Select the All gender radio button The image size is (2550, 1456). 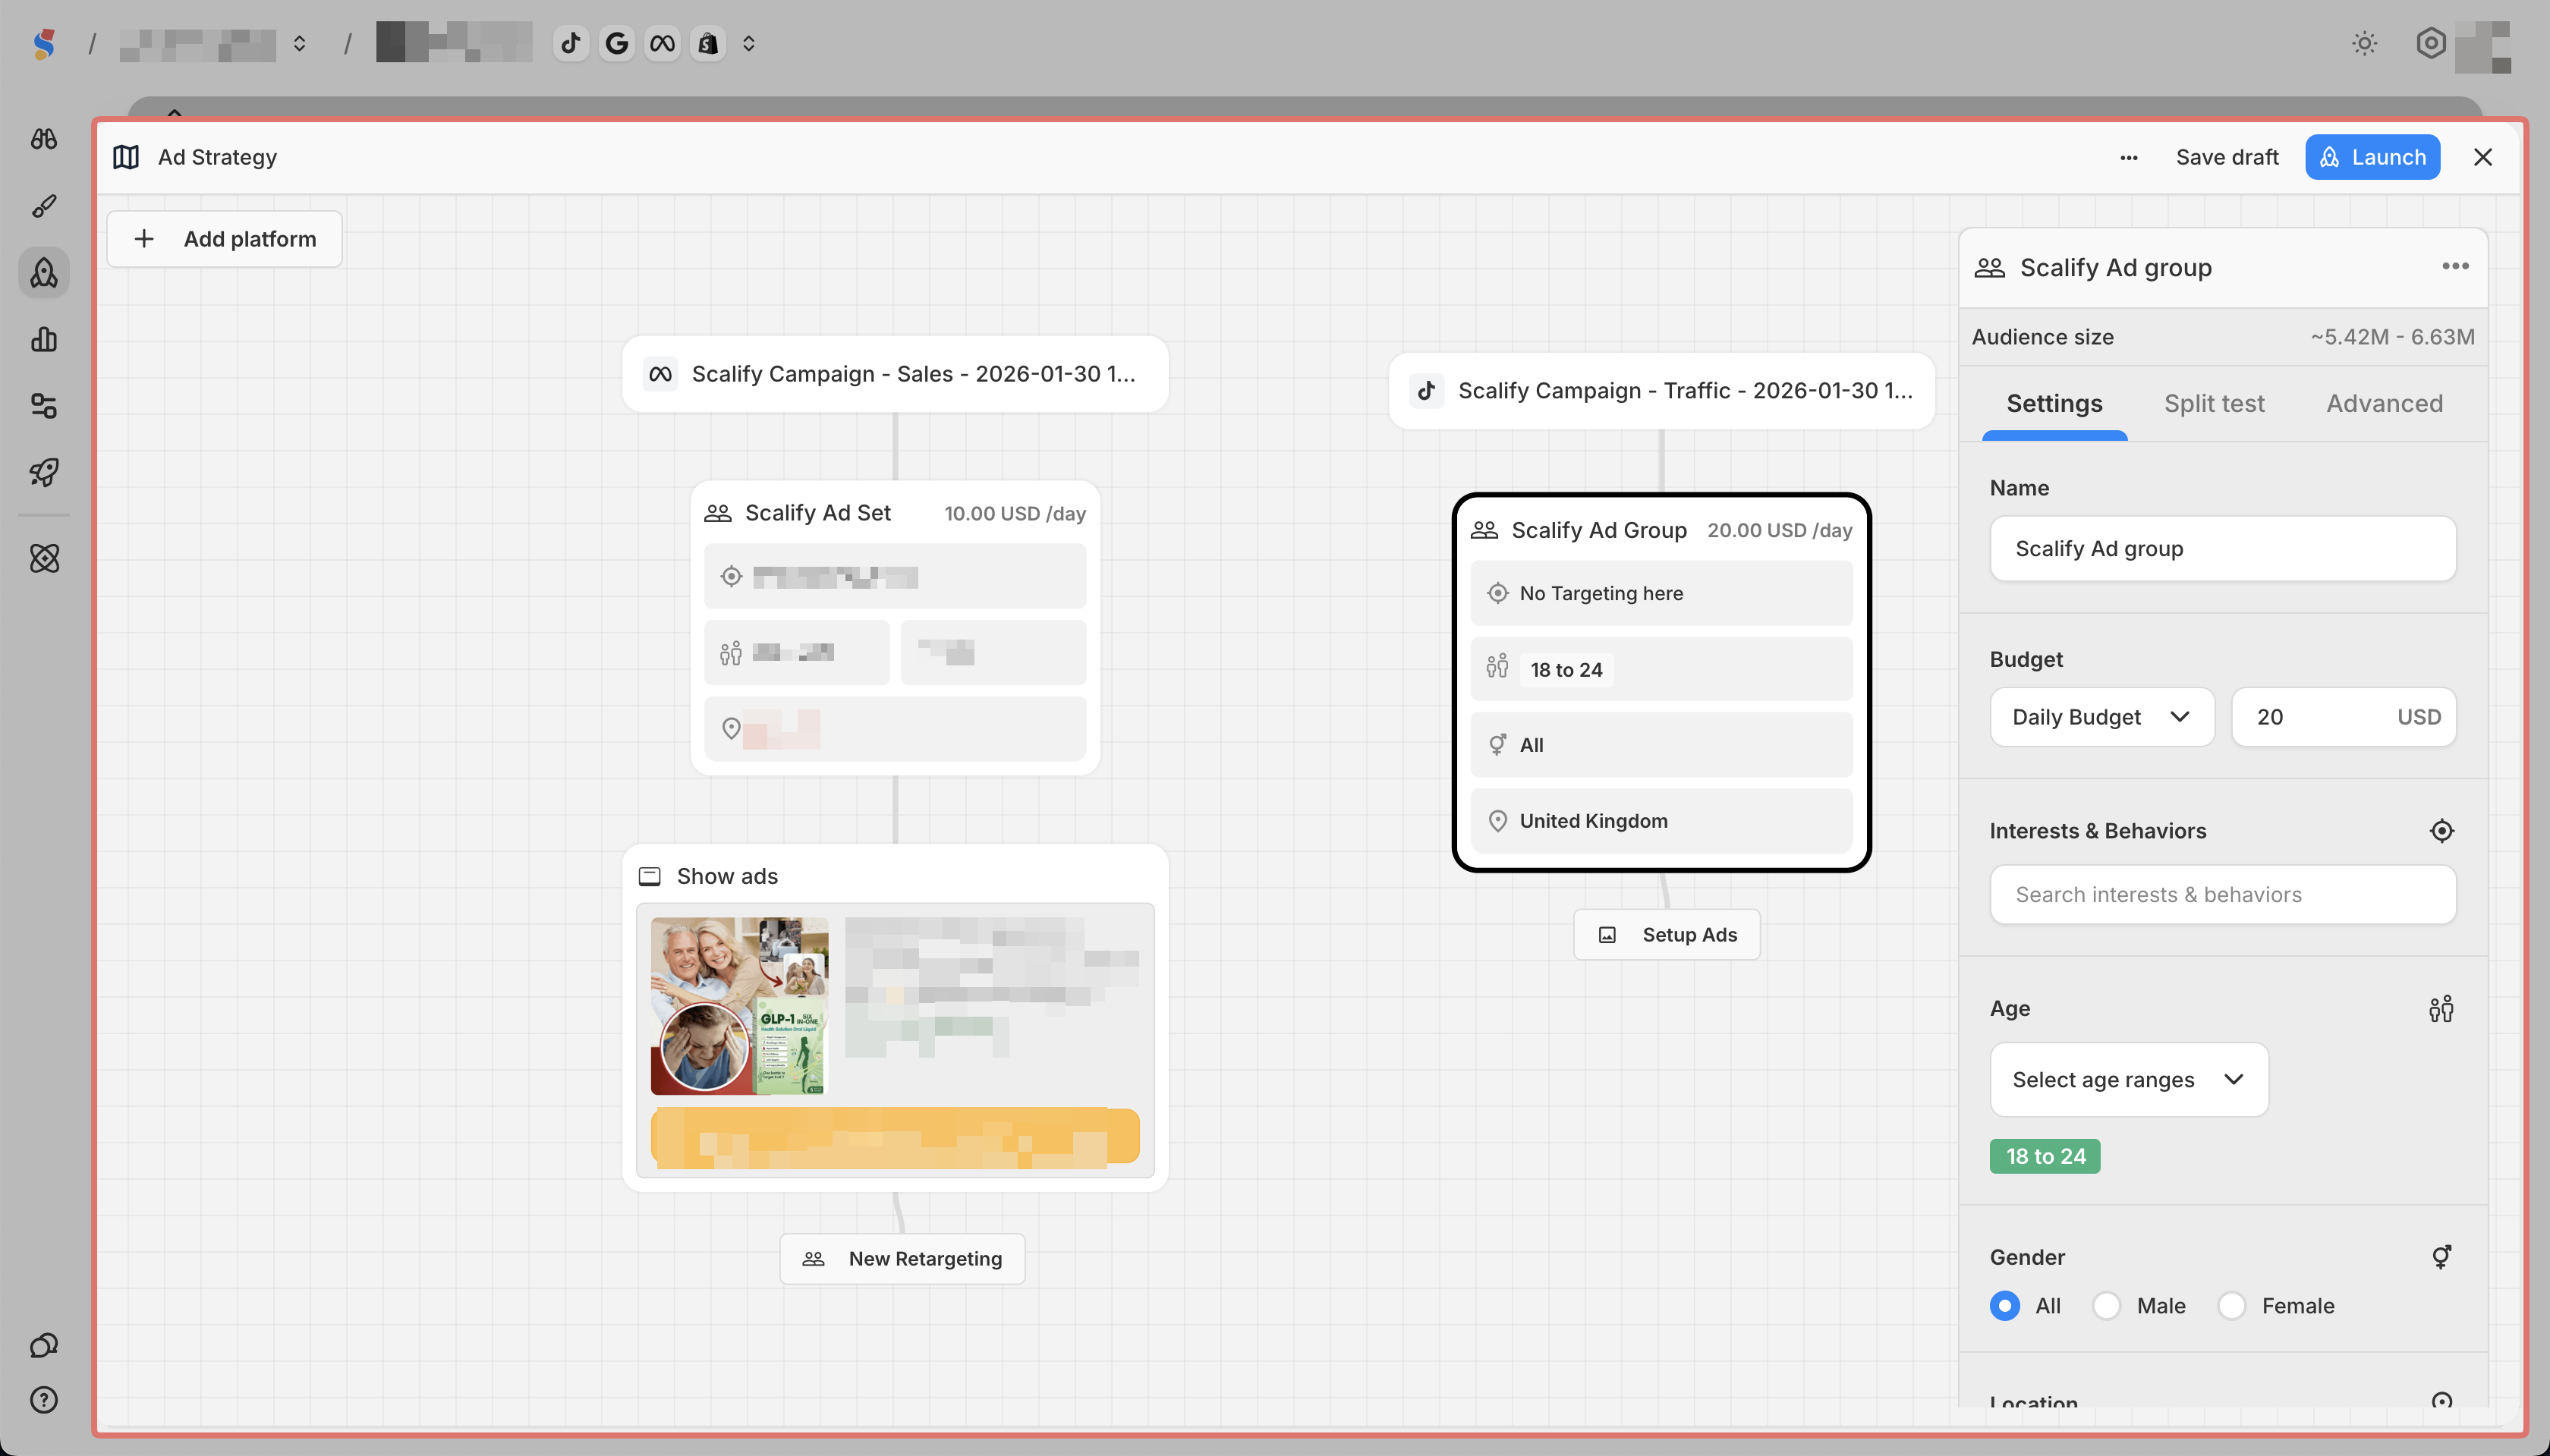pyautogui.click(x=2004, y=1306)
